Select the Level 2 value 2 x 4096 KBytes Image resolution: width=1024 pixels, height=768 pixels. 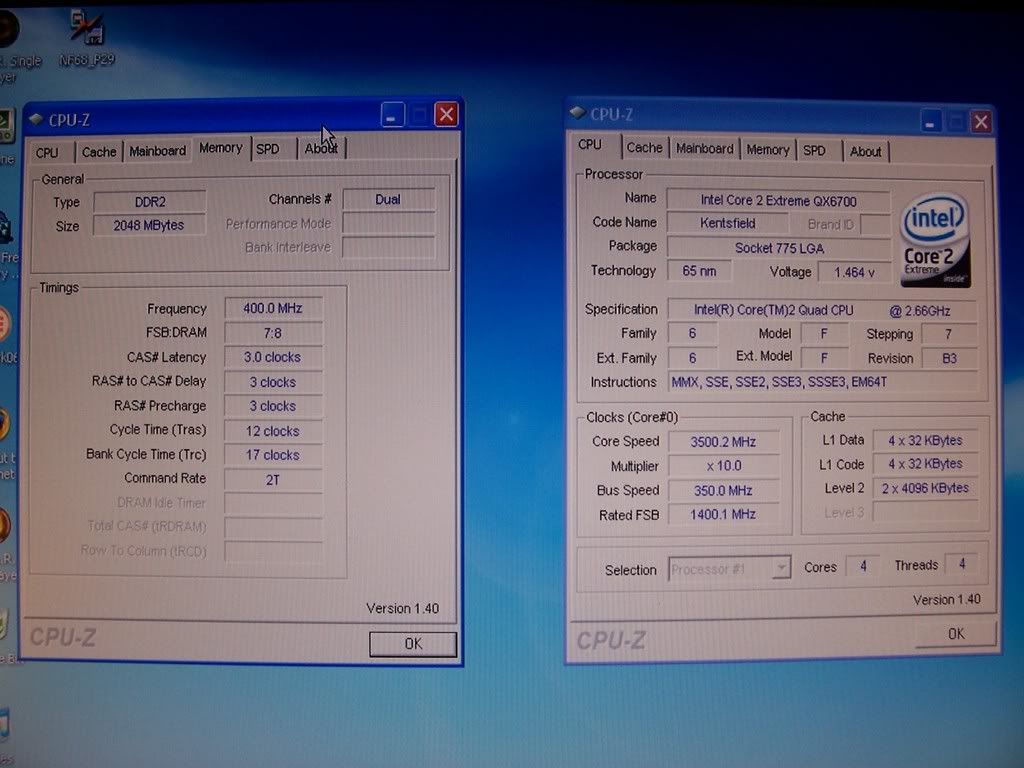tap(925, 488)
